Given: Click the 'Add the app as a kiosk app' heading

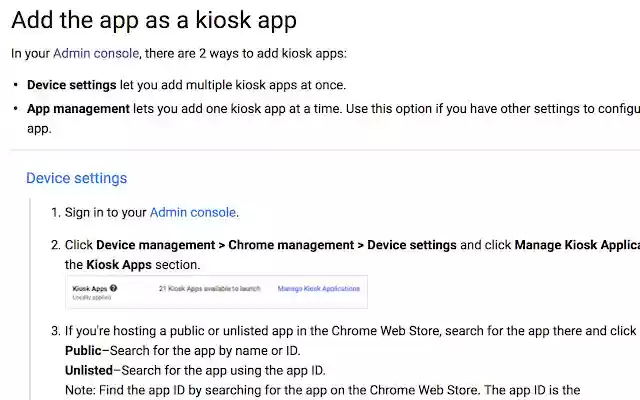Looking at the screenshot, I should [x=154, y=19].
